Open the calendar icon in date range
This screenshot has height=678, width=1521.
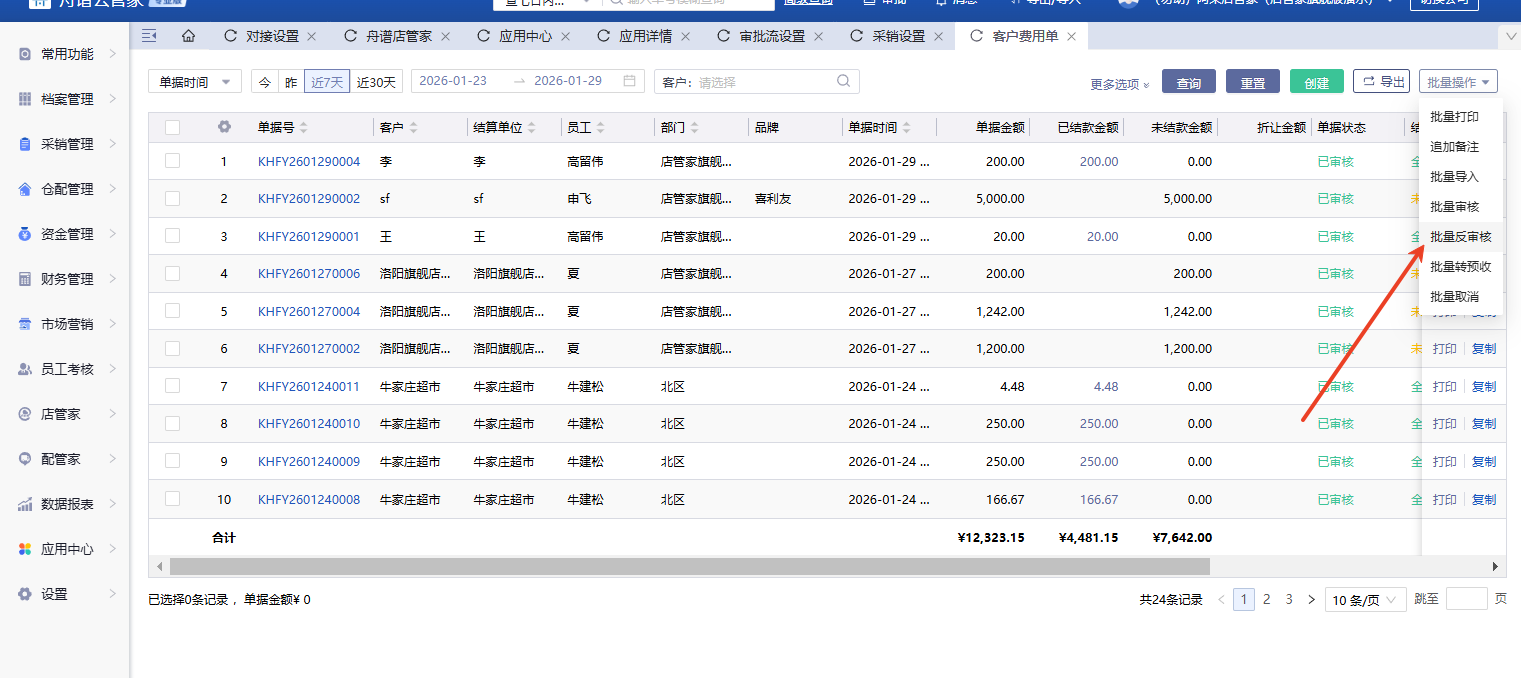[x=629, y=81]
